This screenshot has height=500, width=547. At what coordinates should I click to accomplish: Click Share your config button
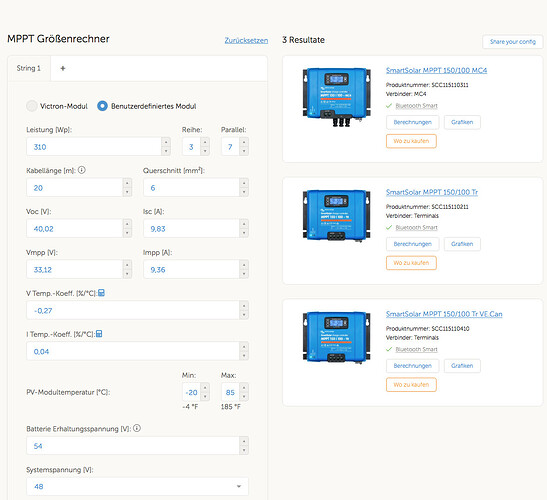tap(512, 42)
